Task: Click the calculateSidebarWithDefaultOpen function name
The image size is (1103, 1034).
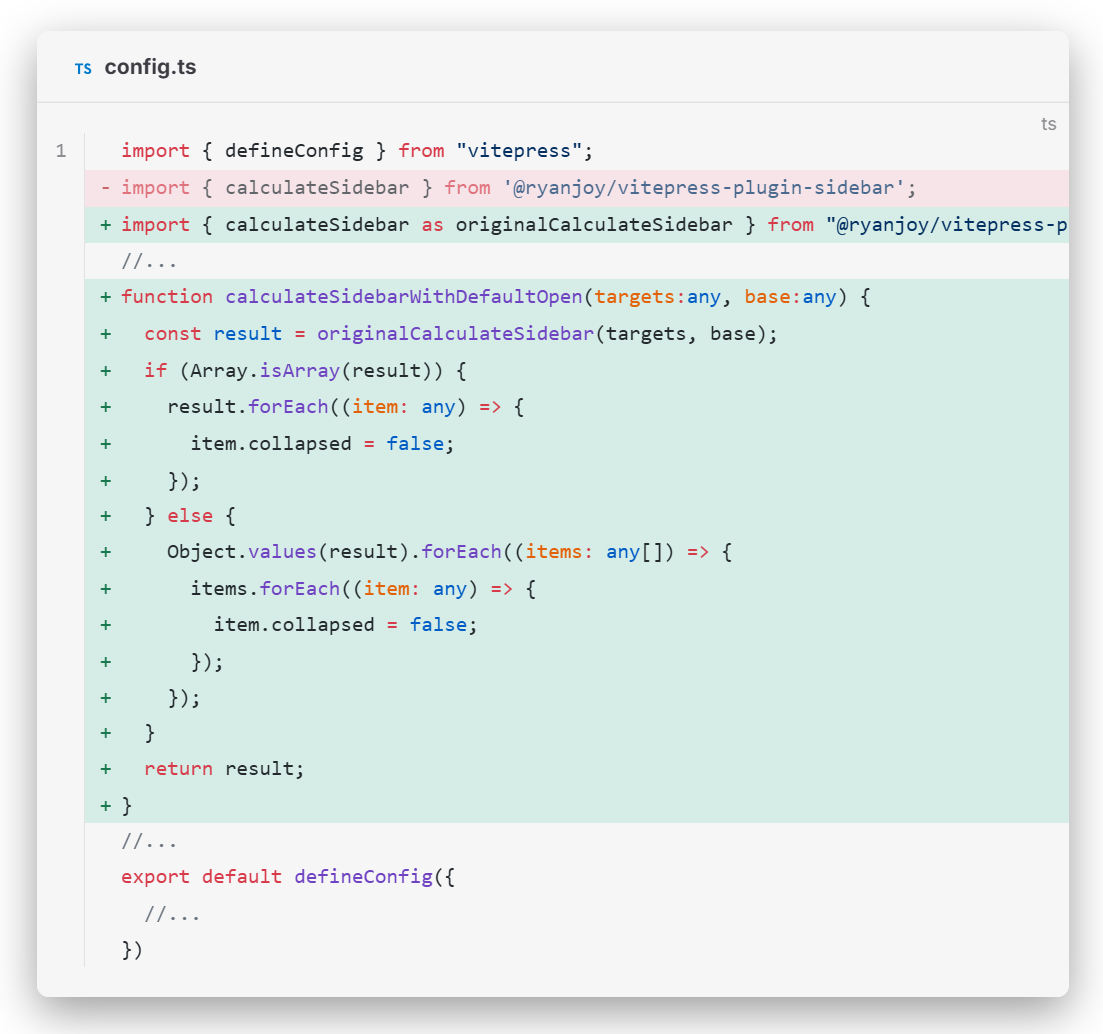Action: 404,297
